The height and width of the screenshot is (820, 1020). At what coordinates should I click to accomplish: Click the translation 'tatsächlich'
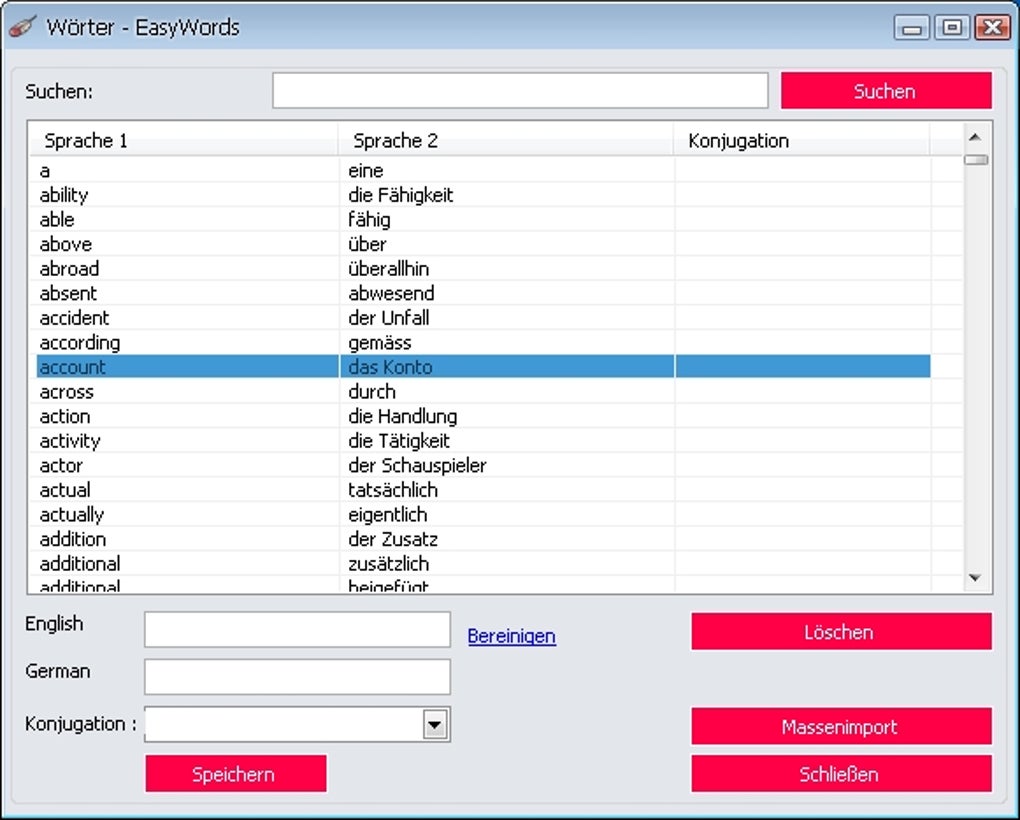click(393, 490)
